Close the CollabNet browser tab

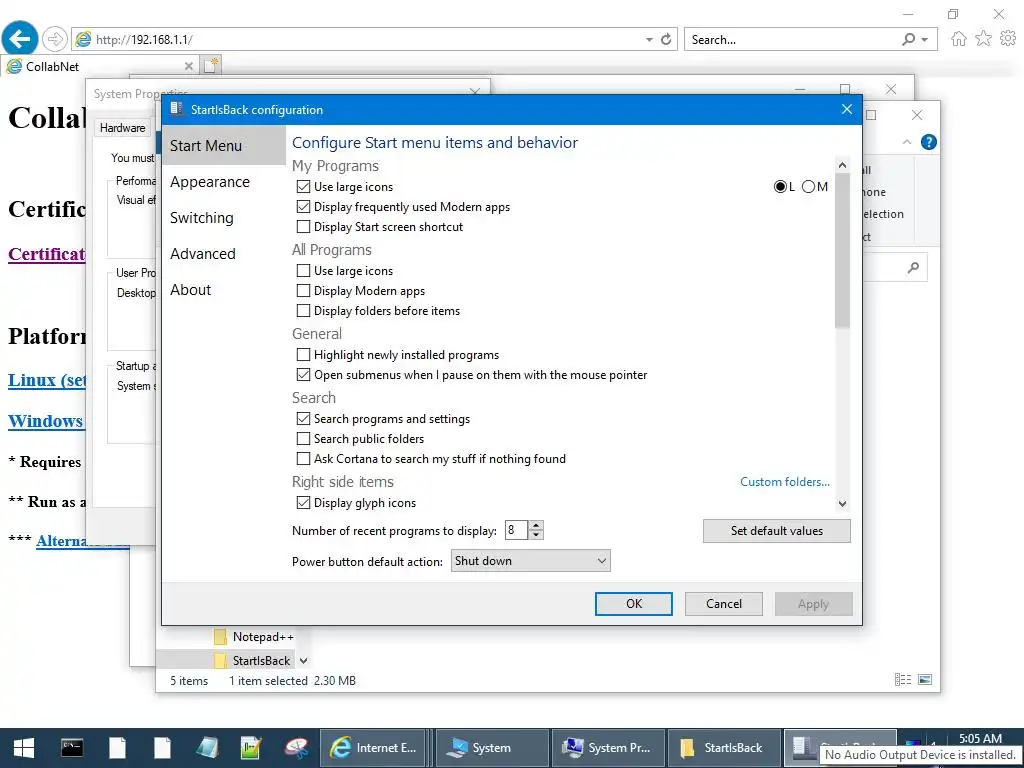[x=189, y=66]
